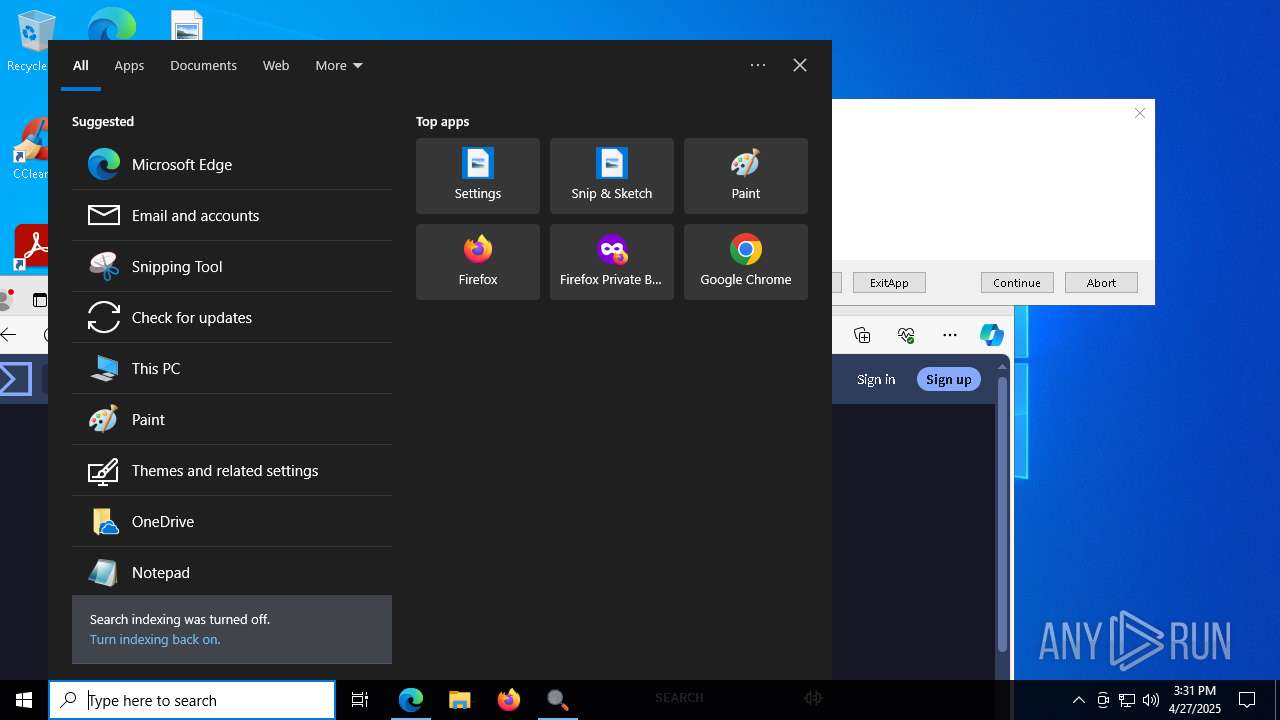Viewport: 1280px width, 720px height.
Task: Open Edge browser essentials heart icon
Action: point(906,335)
